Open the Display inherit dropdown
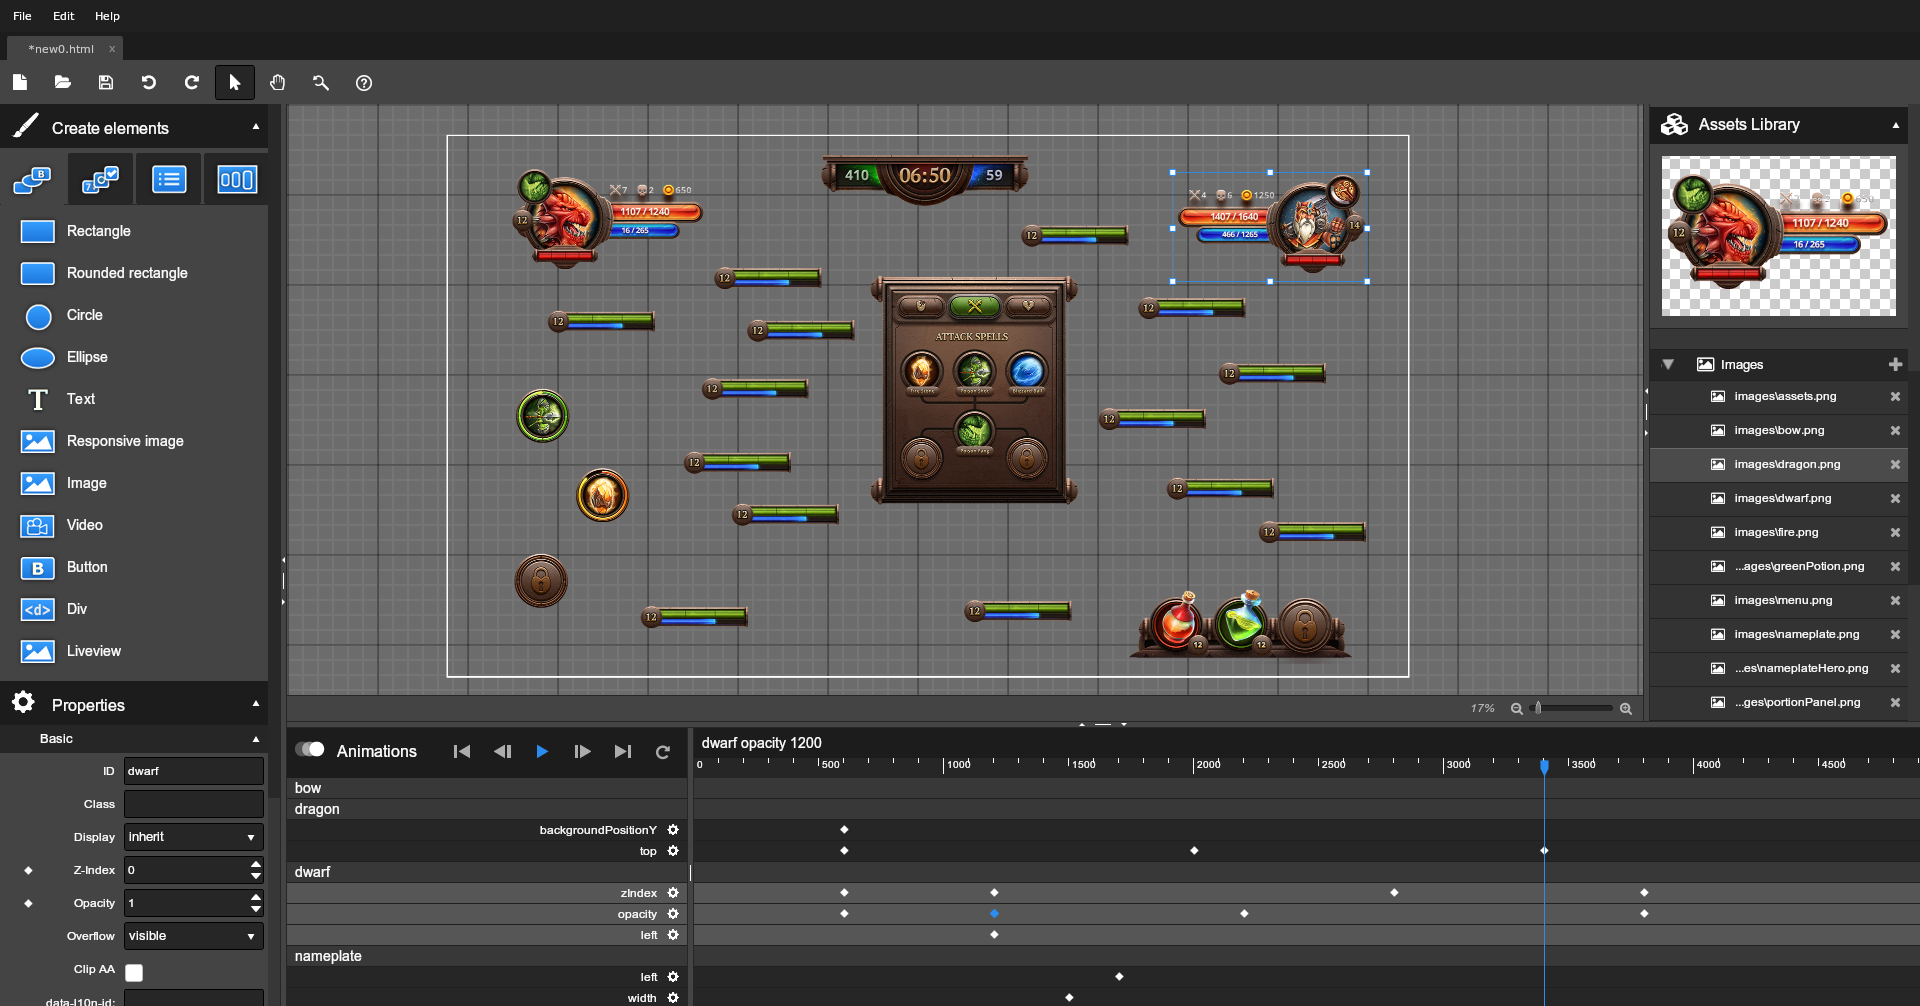 coord(193,837)
